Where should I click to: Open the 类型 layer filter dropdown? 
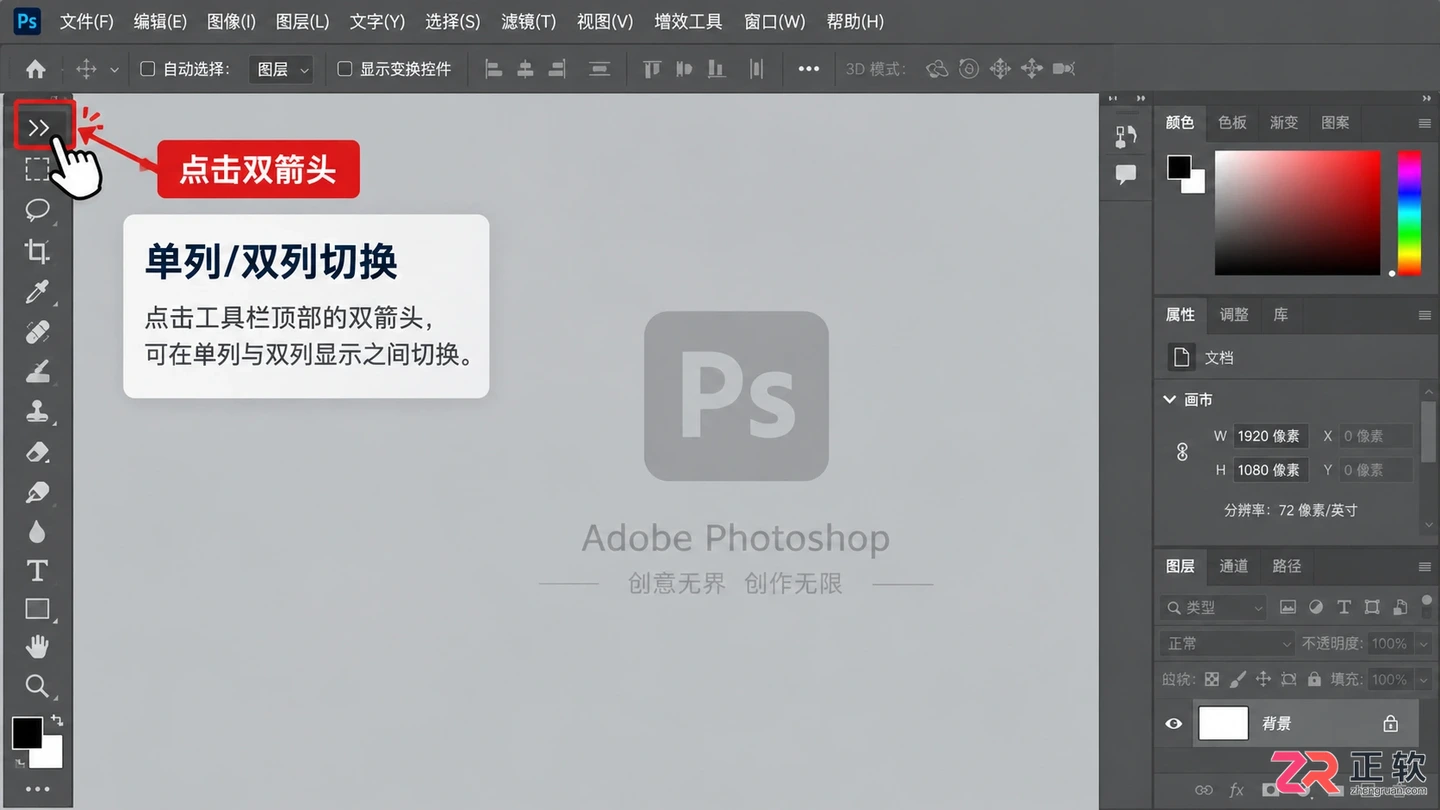(1215, 607)
